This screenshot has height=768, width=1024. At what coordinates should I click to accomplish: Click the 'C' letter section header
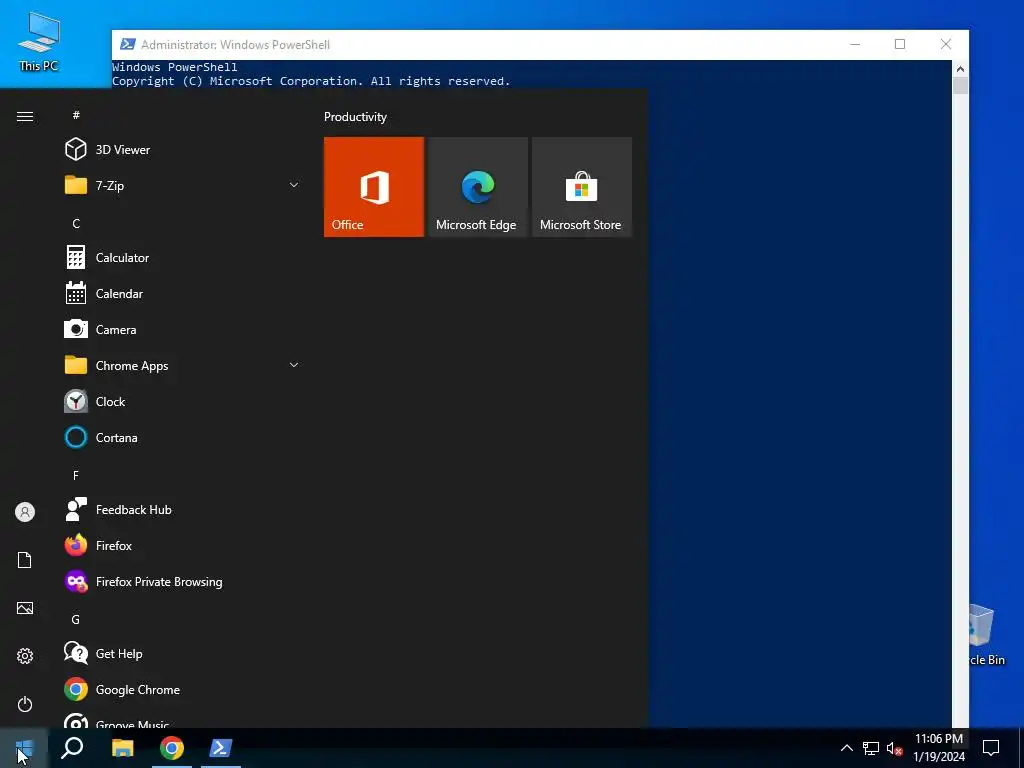click(76, 223)
